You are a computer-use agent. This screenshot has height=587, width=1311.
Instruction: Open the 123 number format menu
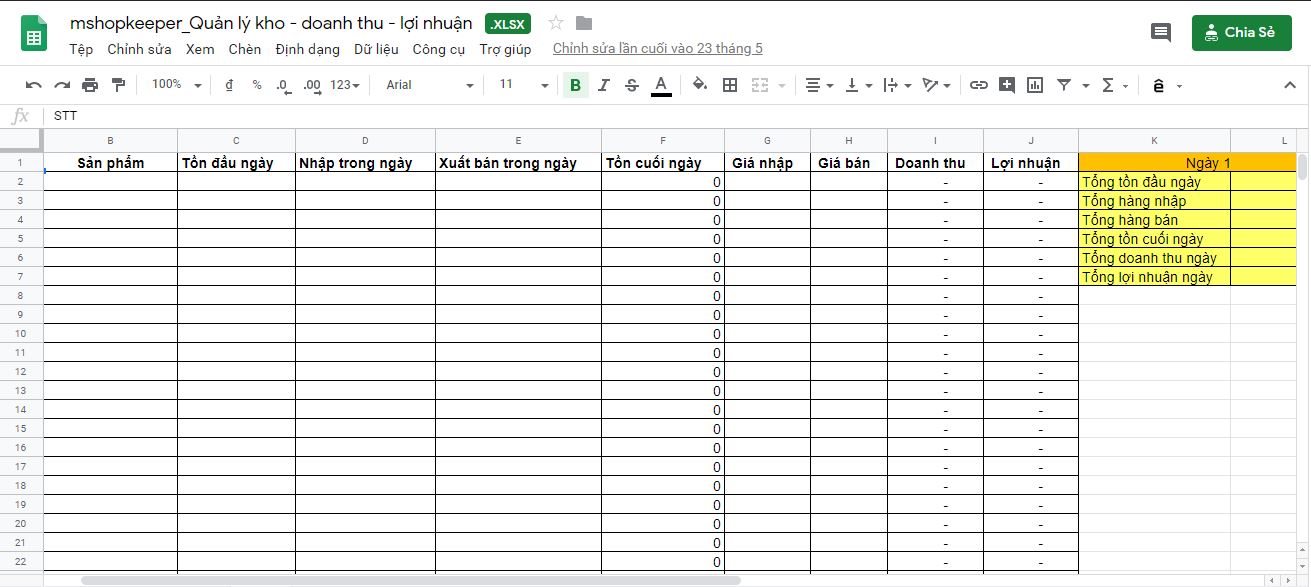pos(346,85)
